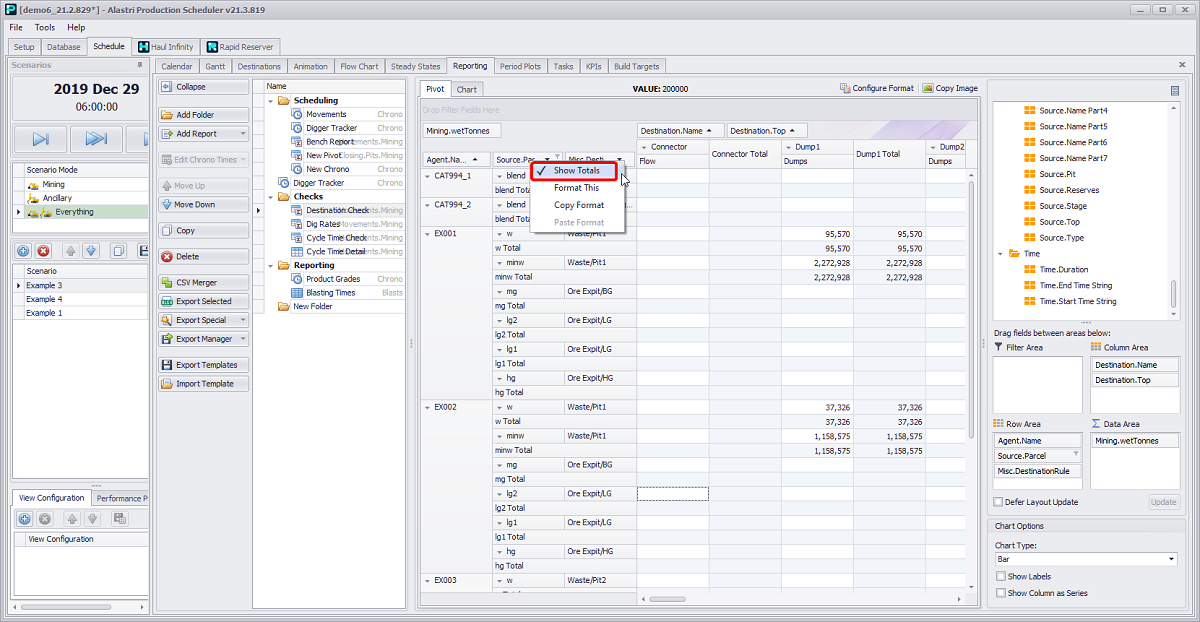Enable Show Column as Series
Viewport: 1200px width, 622px height.
point(1002,593)
